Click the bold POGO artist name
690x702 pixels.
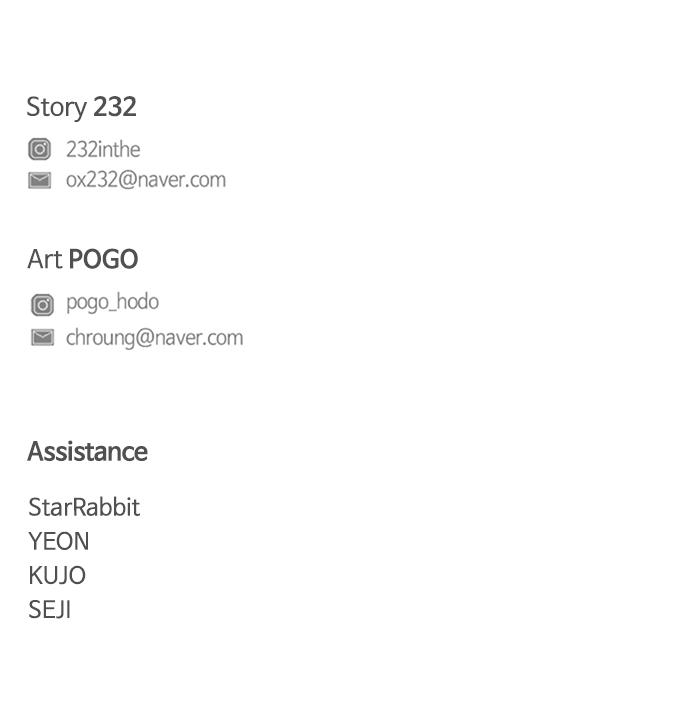click(103, 260)
